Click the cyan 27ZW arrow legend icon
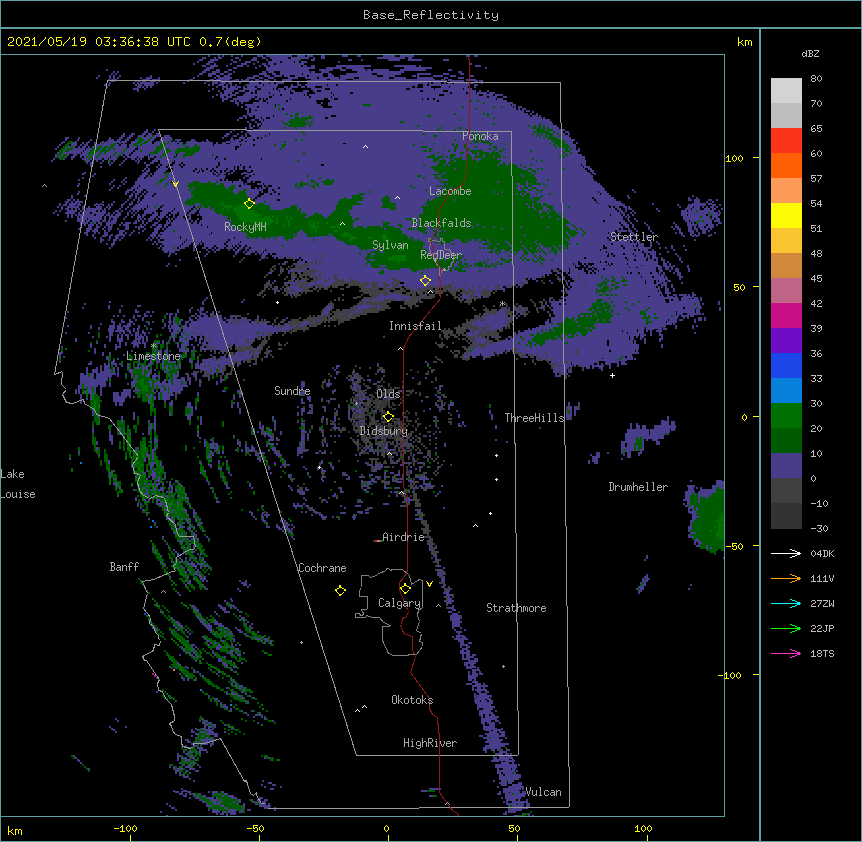The image size is (862, 842). tap(786, 603)
